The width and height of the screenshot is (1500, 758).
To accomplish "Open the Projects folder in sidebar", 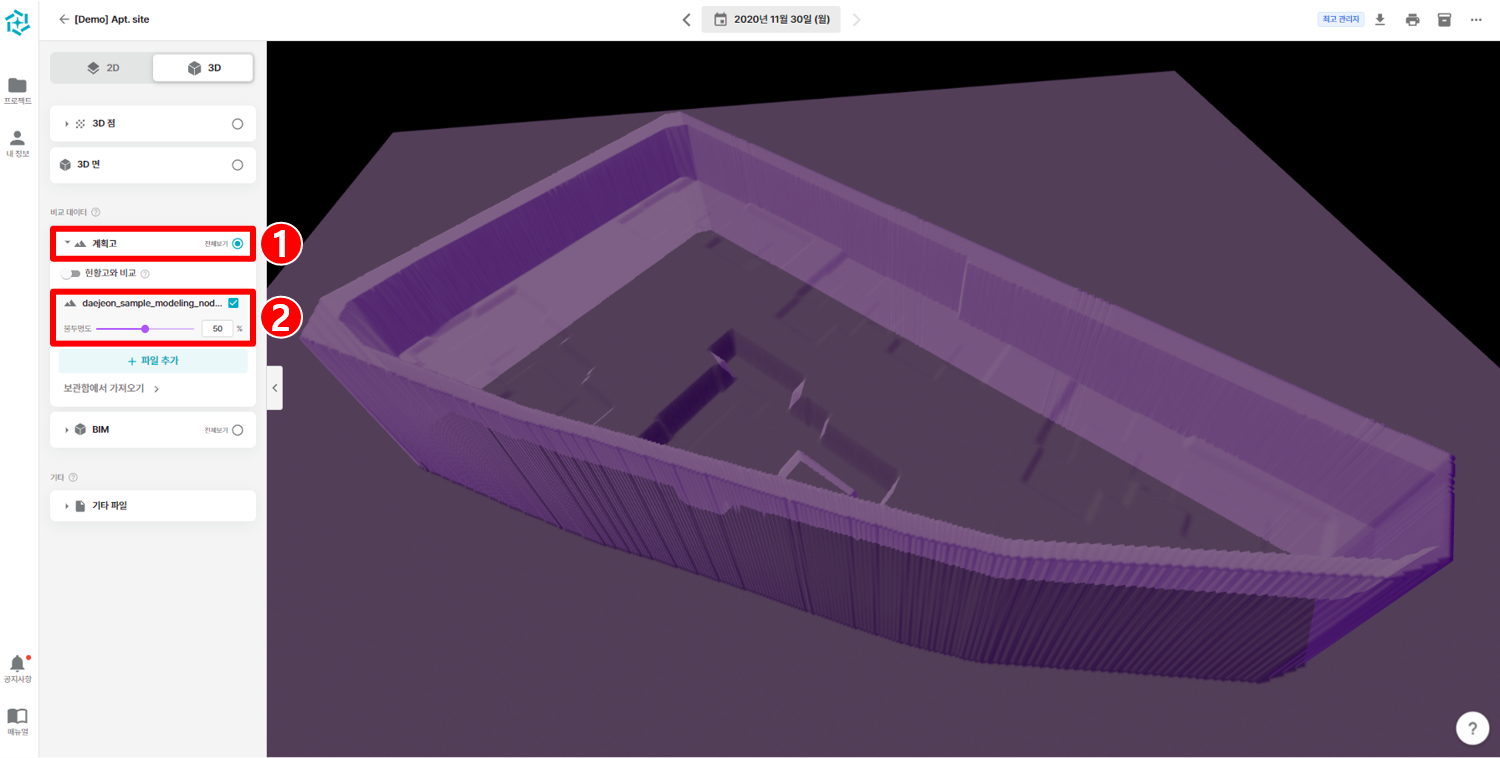I will (x=17, y=90).
